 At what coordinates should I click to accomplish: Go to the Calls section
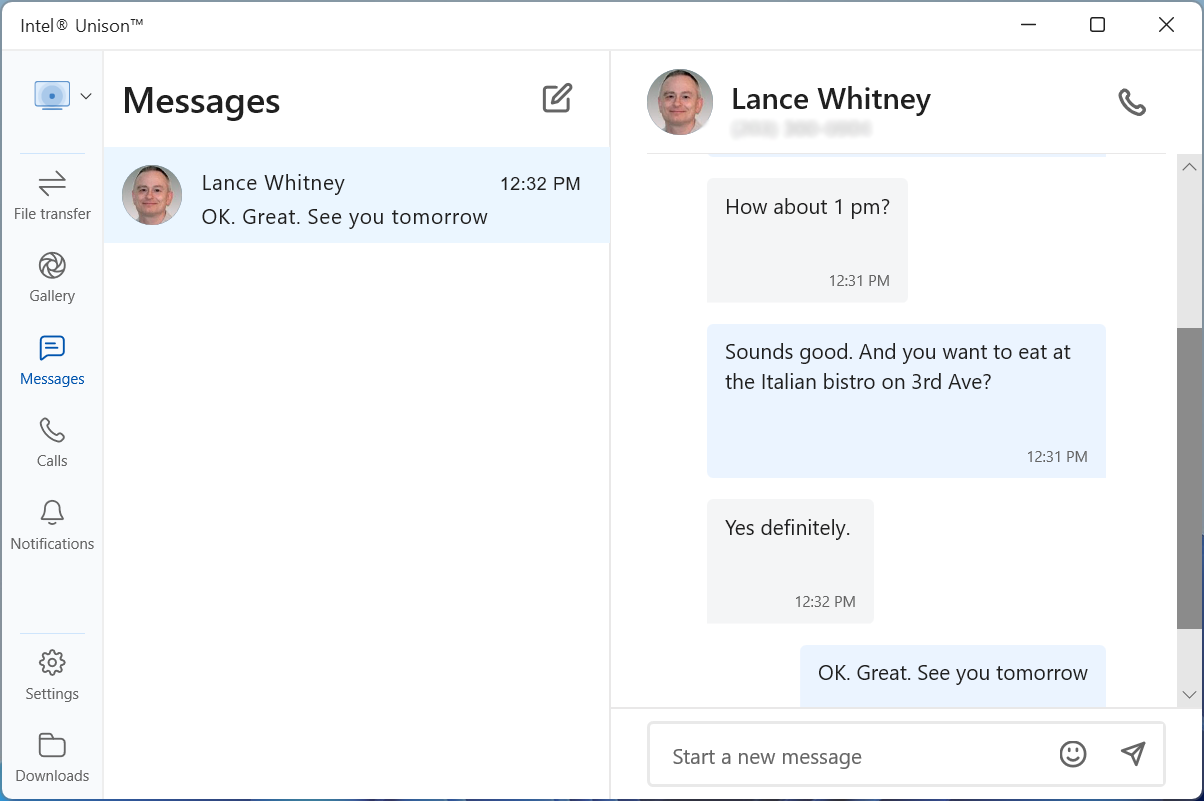point(52,442)
